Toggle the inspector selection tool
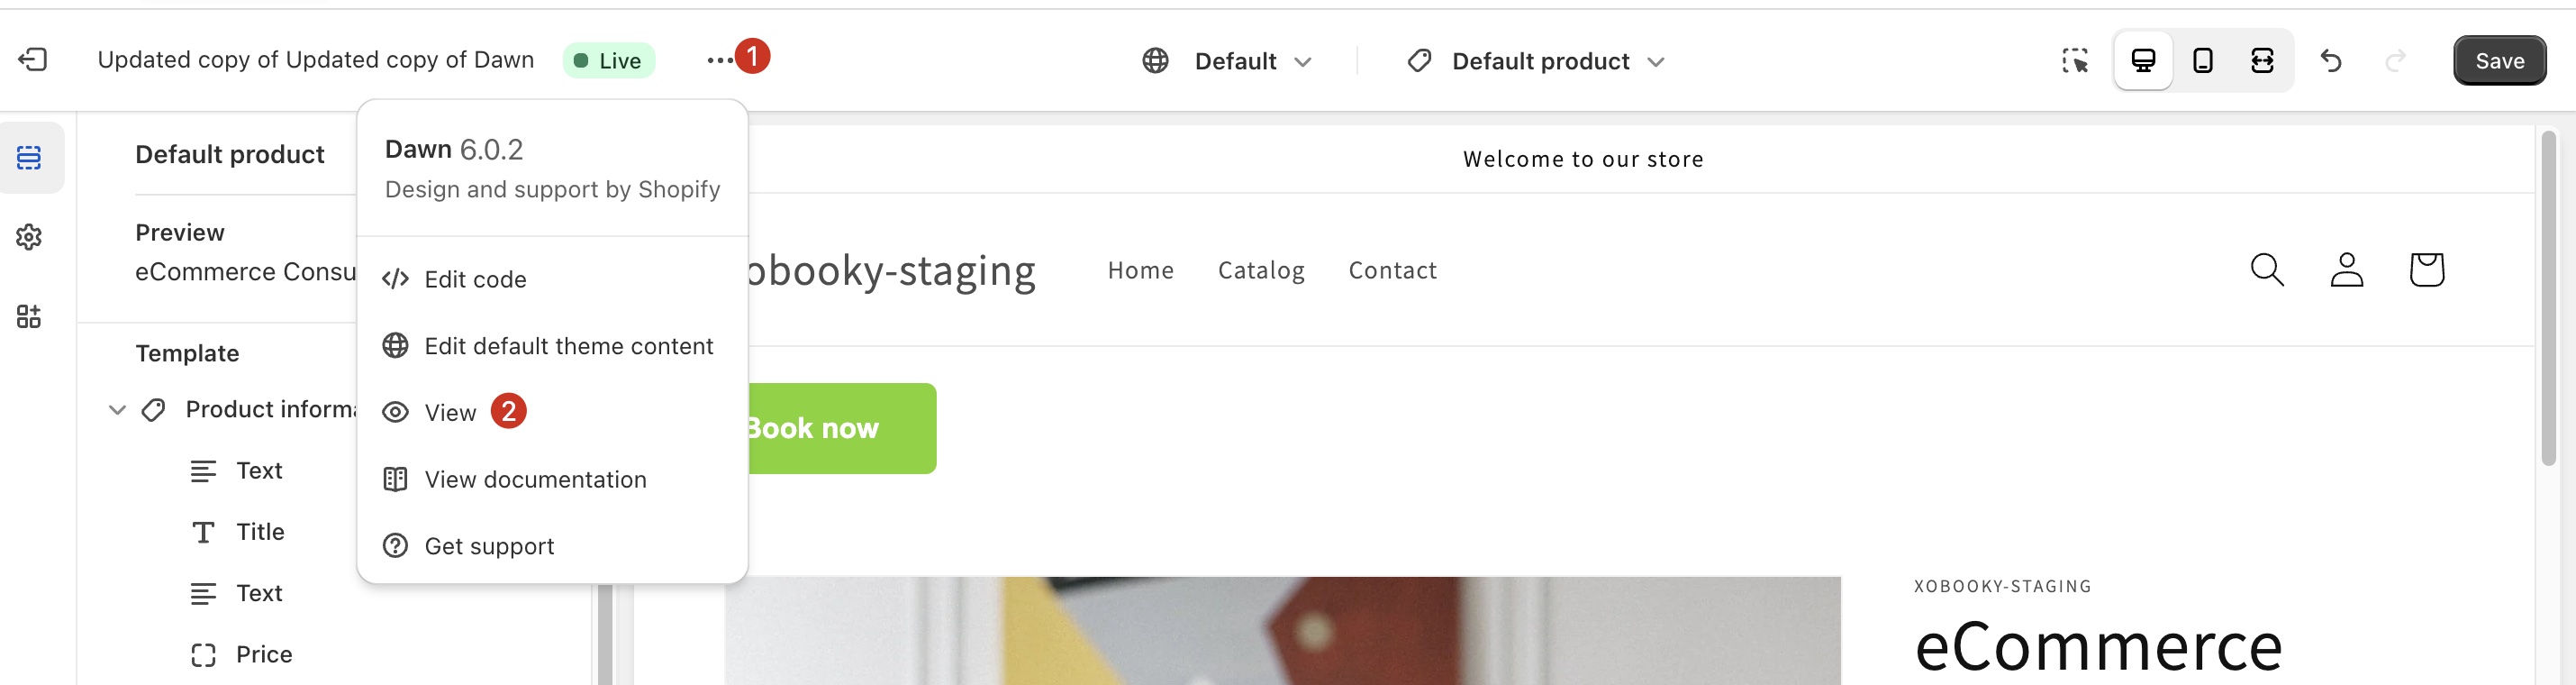Screen dimensions: 2576x685 pos(2075,61)
